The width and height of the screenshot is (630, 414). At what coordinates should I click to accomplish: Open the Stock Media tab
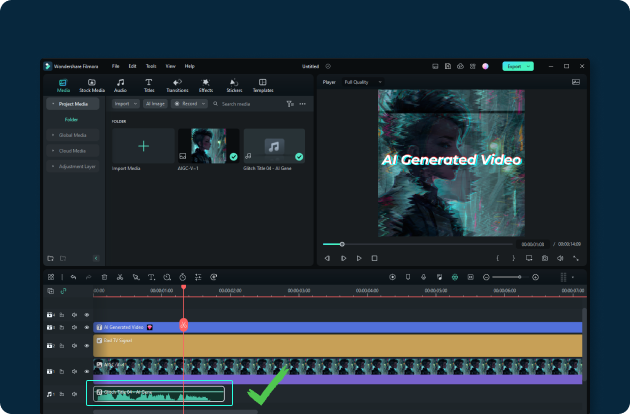coord(92,86)
